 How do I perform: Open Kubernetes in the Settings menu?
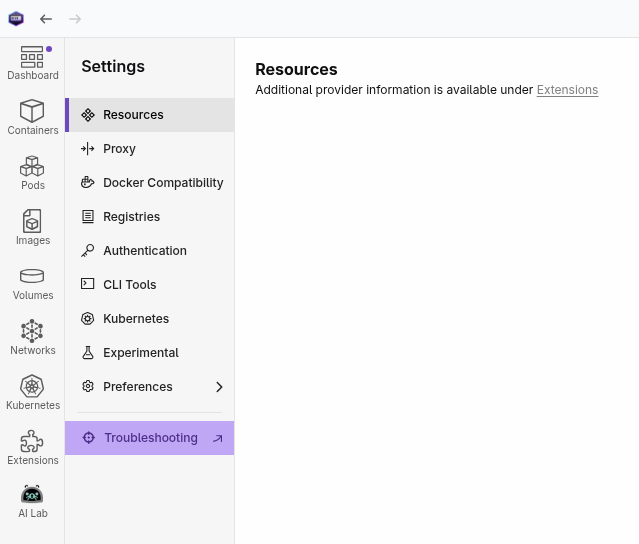pos(150,319)
